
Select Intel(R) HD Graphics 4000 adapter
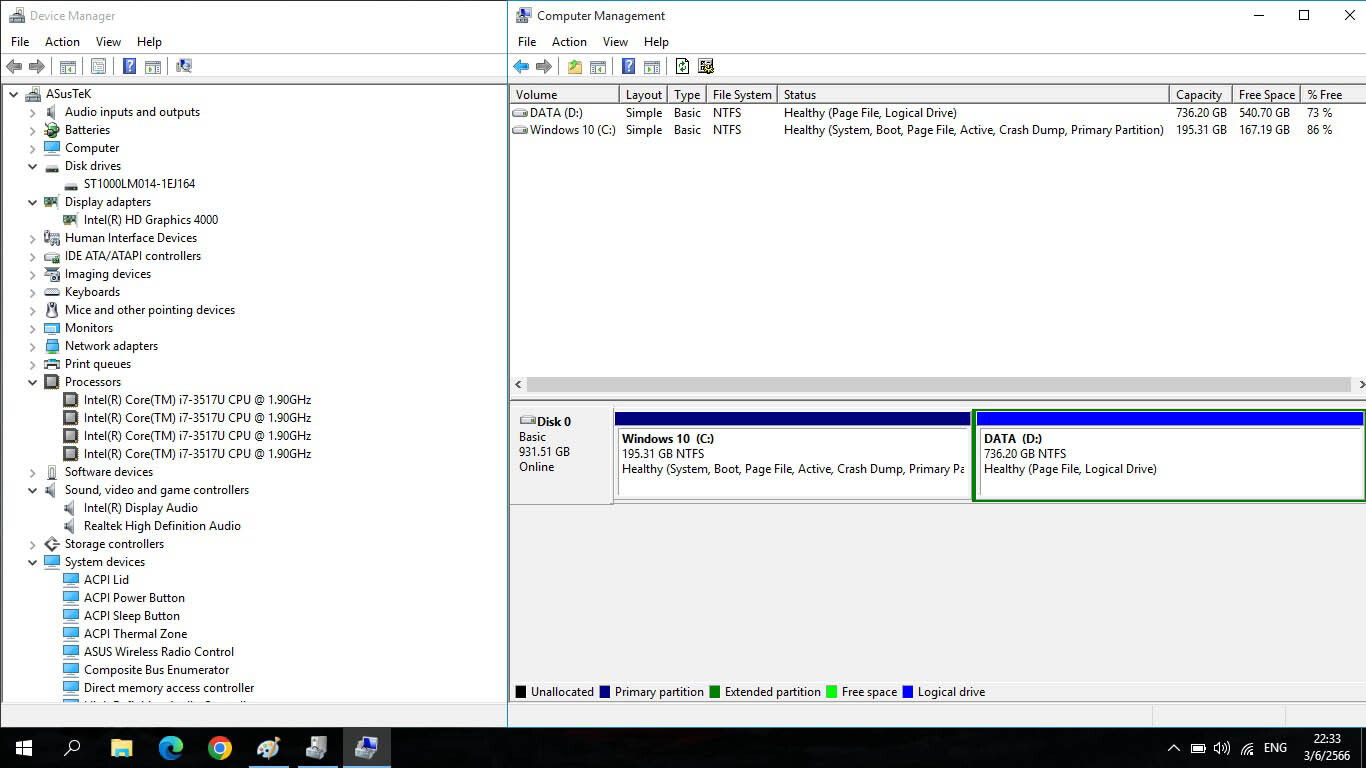[151, 220]
